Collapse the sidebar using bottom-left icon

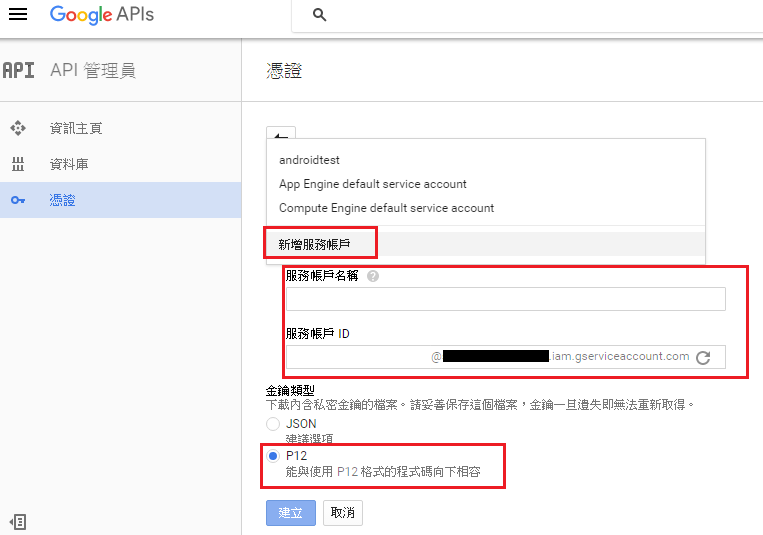tap(18, 522)
